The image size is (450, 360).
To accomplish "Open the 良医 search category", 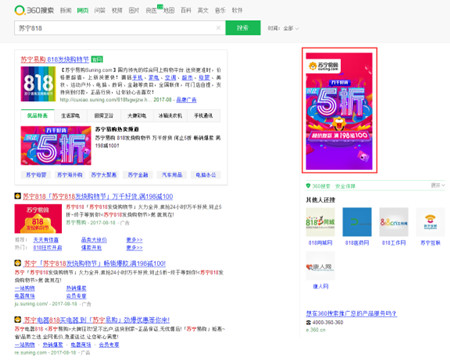I will pyautogui.click(x=151, y=10).
